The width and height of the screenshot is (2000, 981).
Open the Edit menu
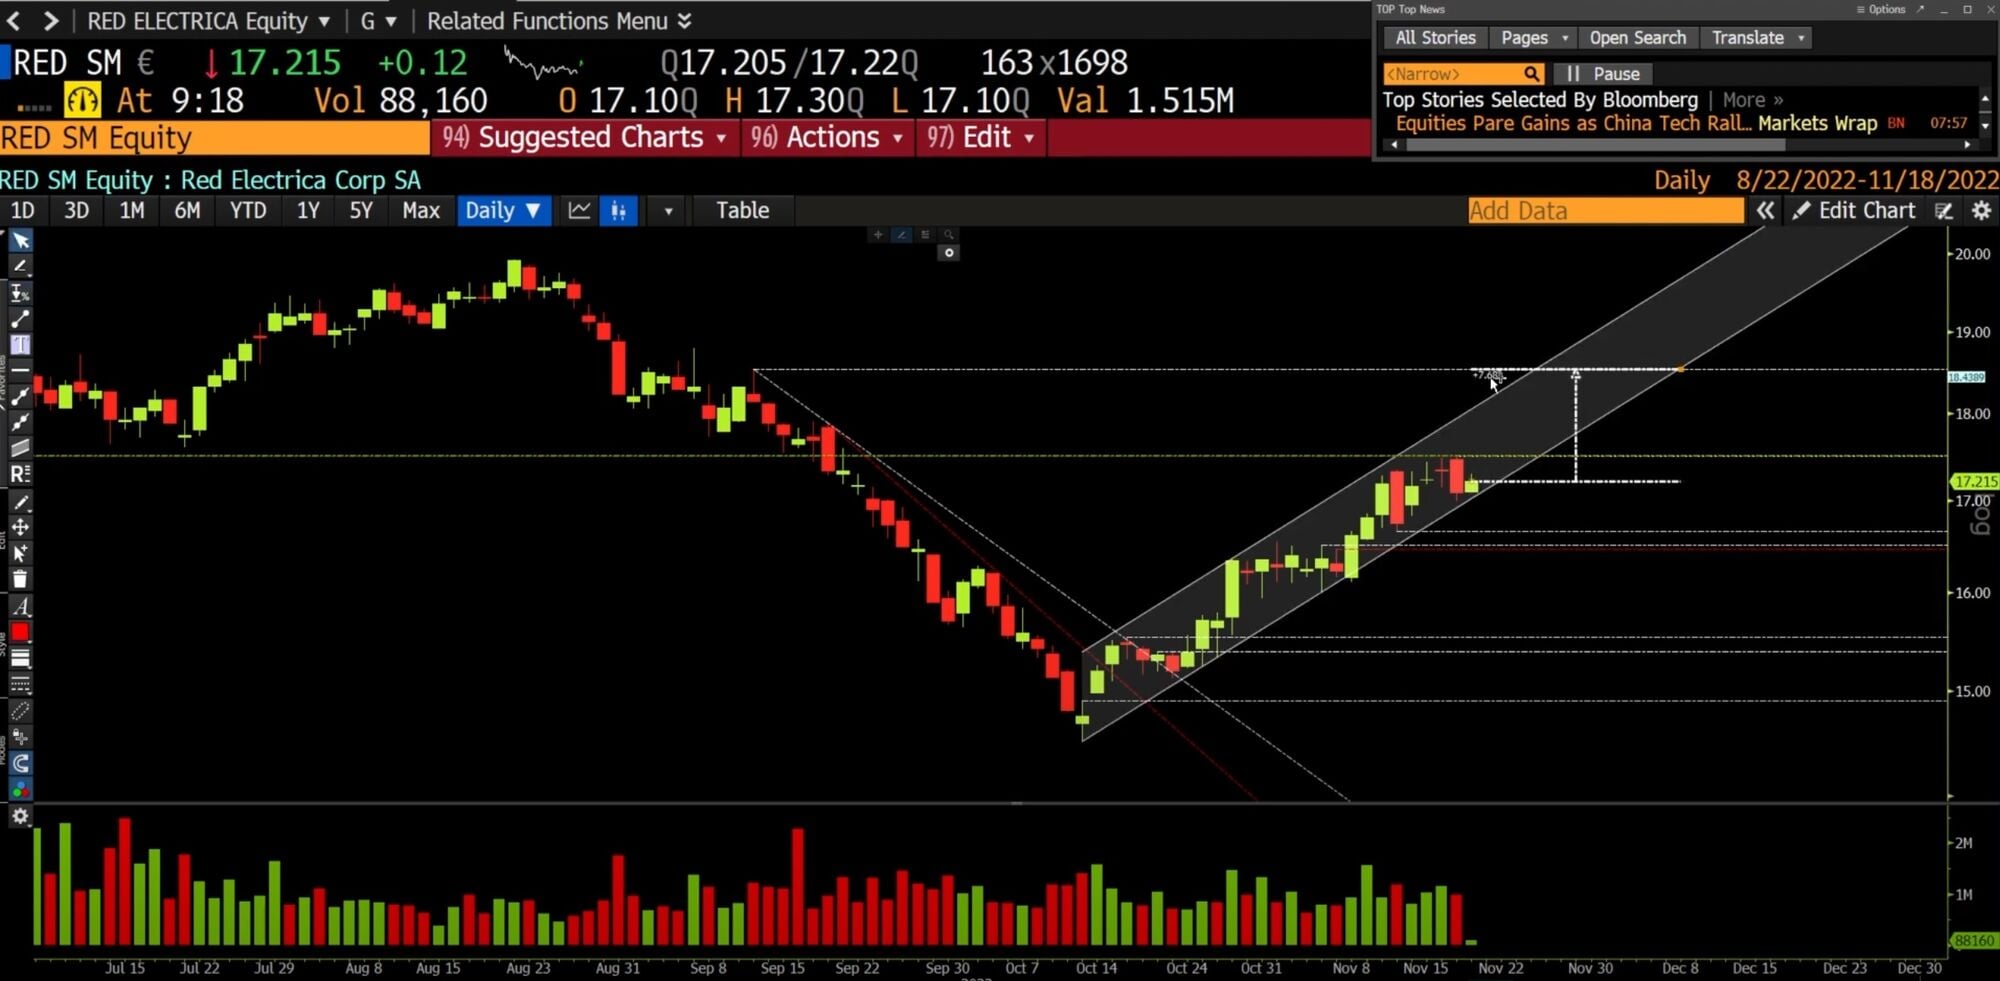[x=981, y=138]
